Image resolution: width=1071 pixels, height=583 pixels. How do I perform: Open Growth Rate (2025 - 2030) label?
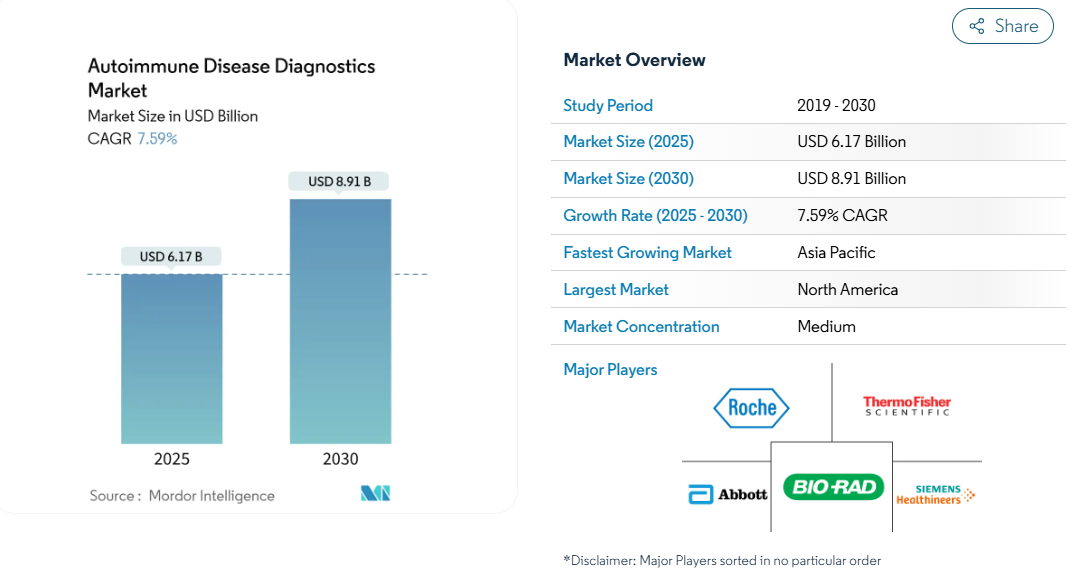(655, 215)
